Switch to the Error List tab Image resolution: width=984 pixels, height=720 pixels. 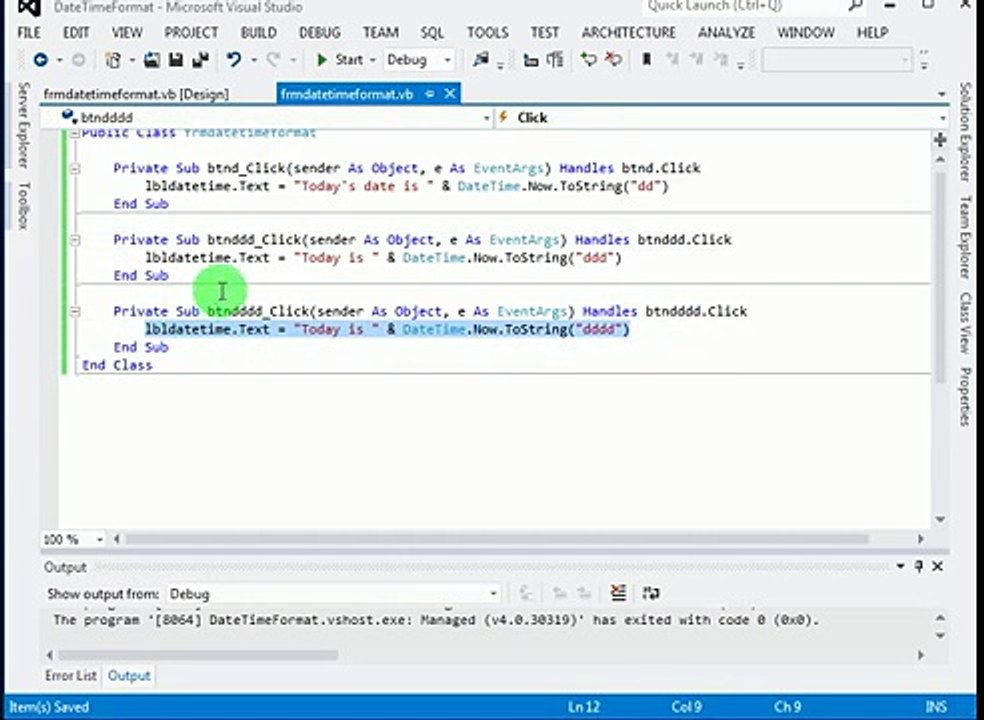[70, 675]
